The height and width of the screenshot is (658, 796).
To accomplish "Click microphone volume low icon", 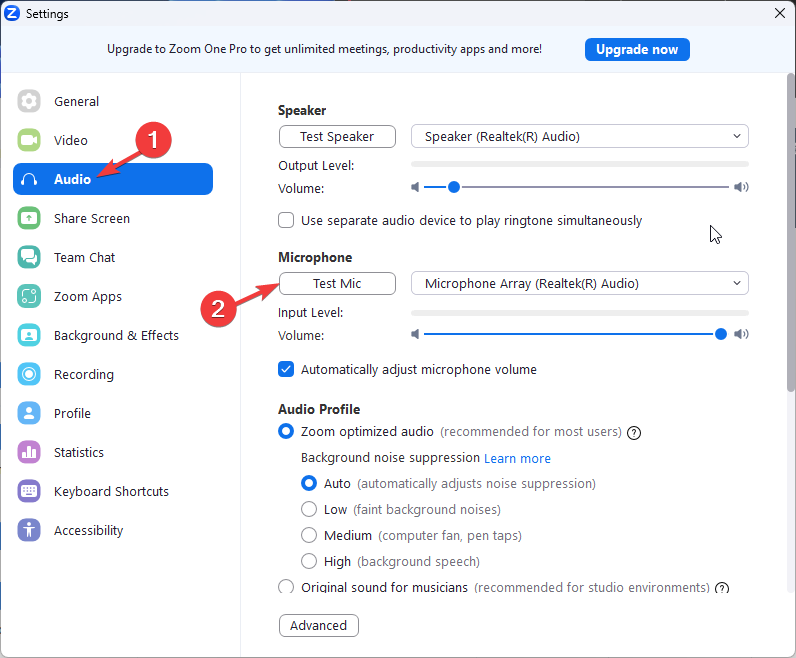I will [x=415, y=334].
